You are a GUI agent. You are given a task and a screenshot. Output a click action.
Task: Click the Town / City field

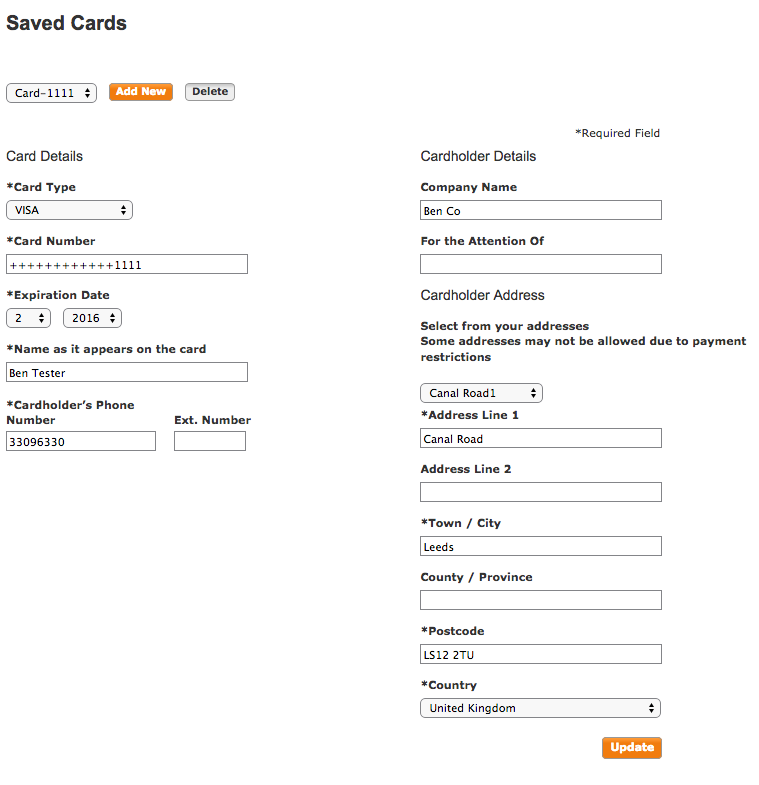pos(541,546)
